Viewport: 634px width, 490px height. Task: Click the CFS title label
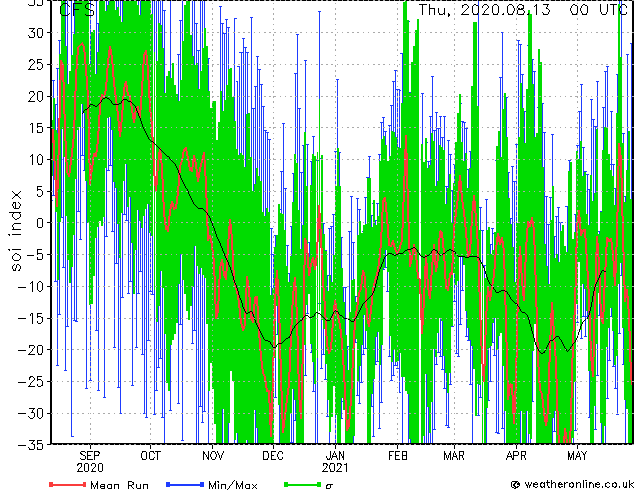pos(77,10)
